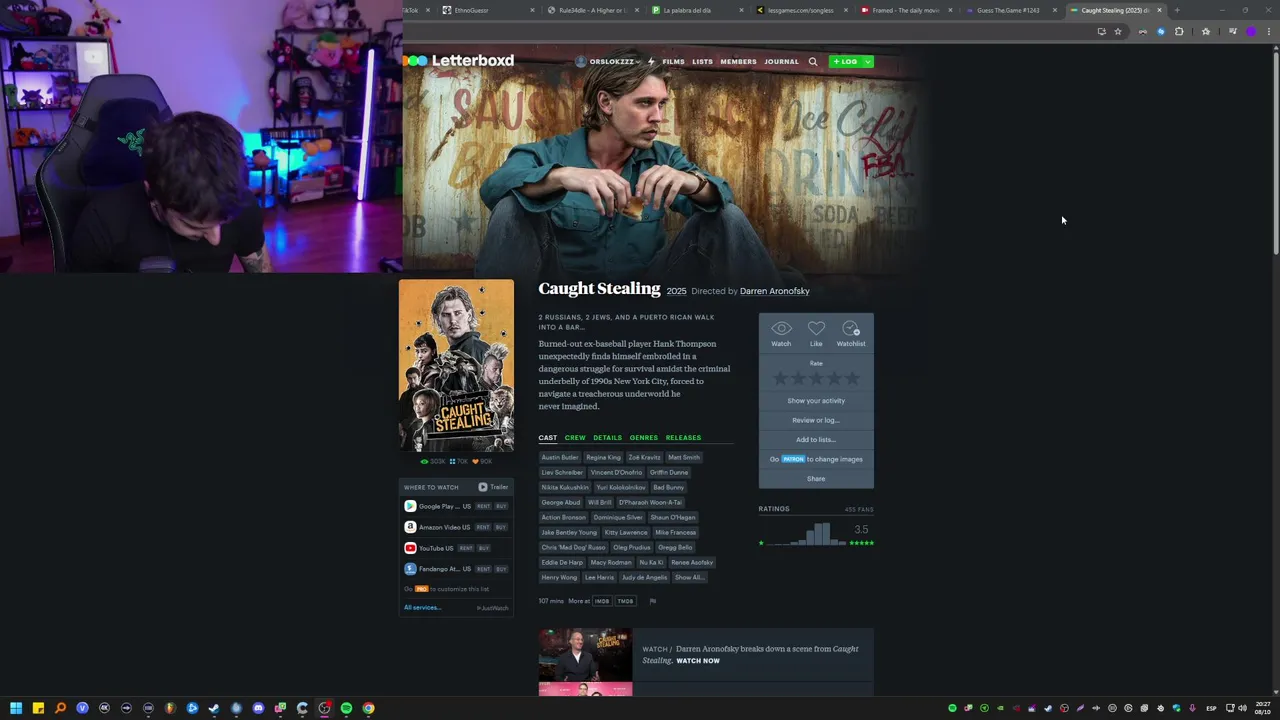Open the LISTS menu
Image resolution: width=1280 pixels, height=720 pixels.
click(703, 62)
